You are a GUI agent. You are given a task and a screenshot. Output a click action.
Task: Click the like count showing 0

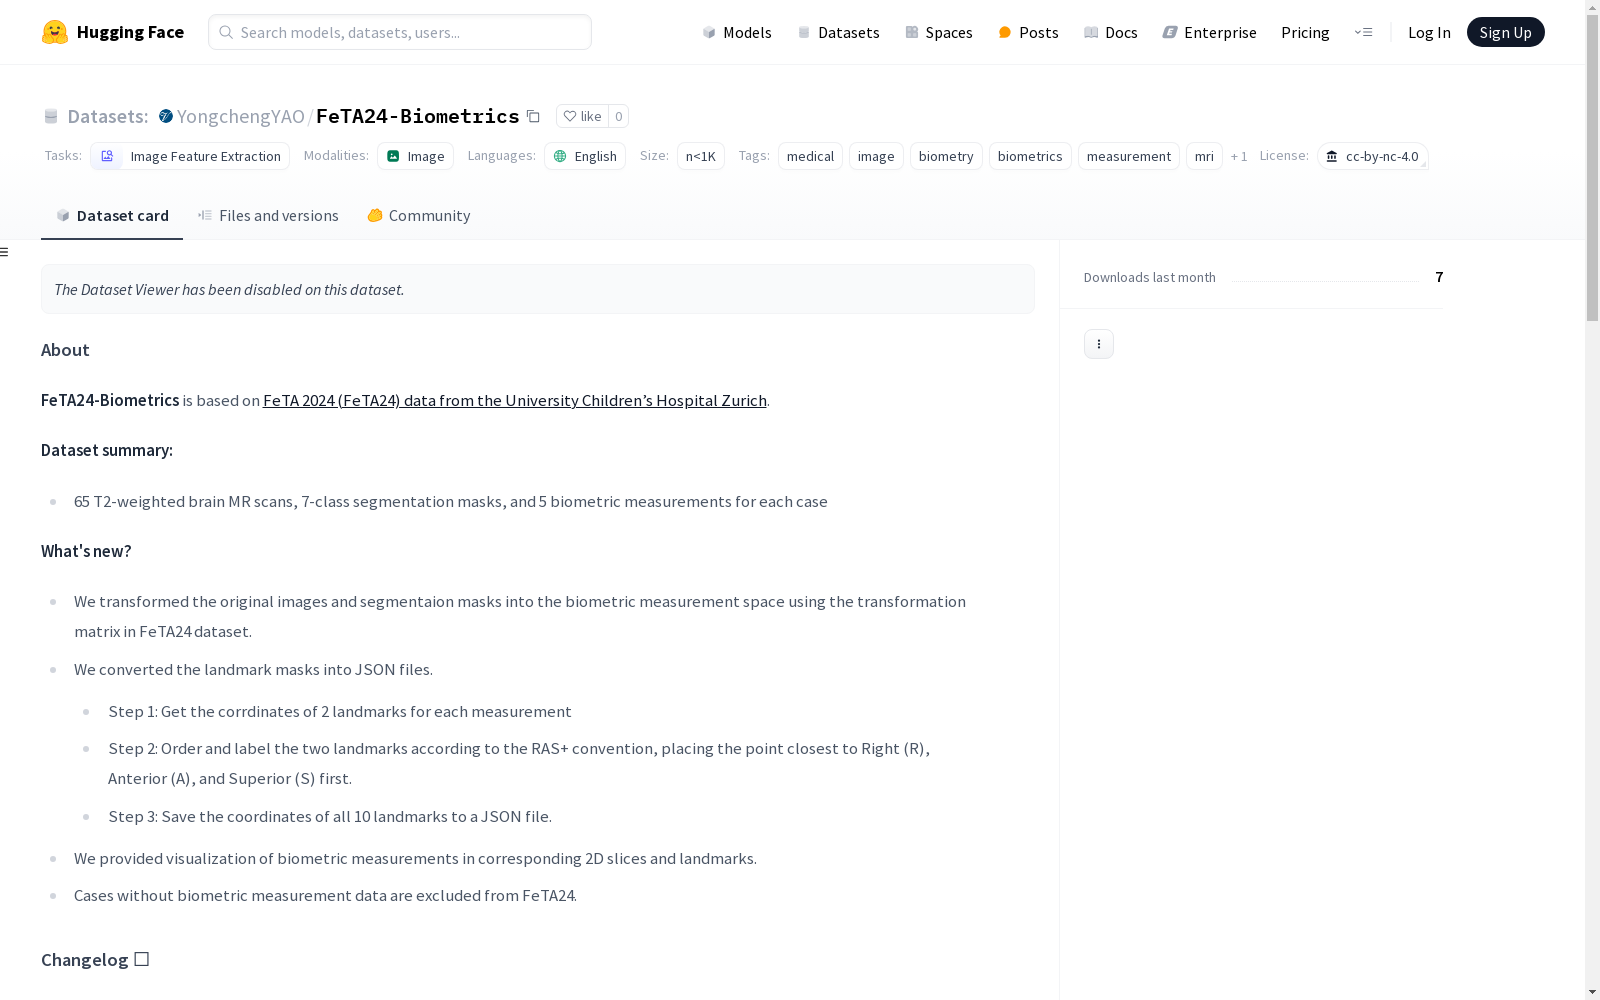[x=619, y=116]
